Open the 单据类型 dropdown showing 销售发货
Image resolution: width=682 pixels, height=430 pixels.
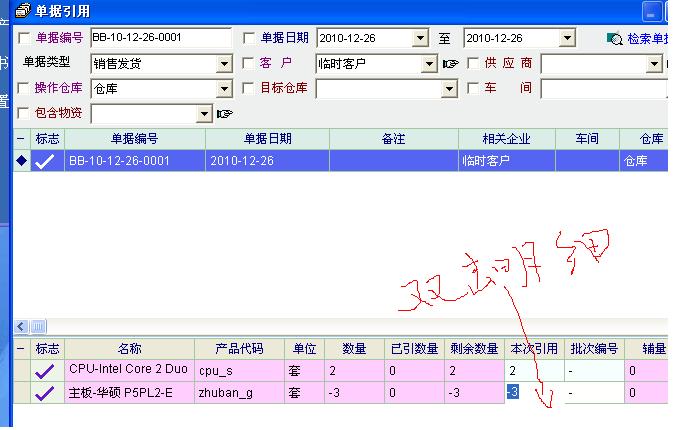pyautogui.click(x=224, y=64)
